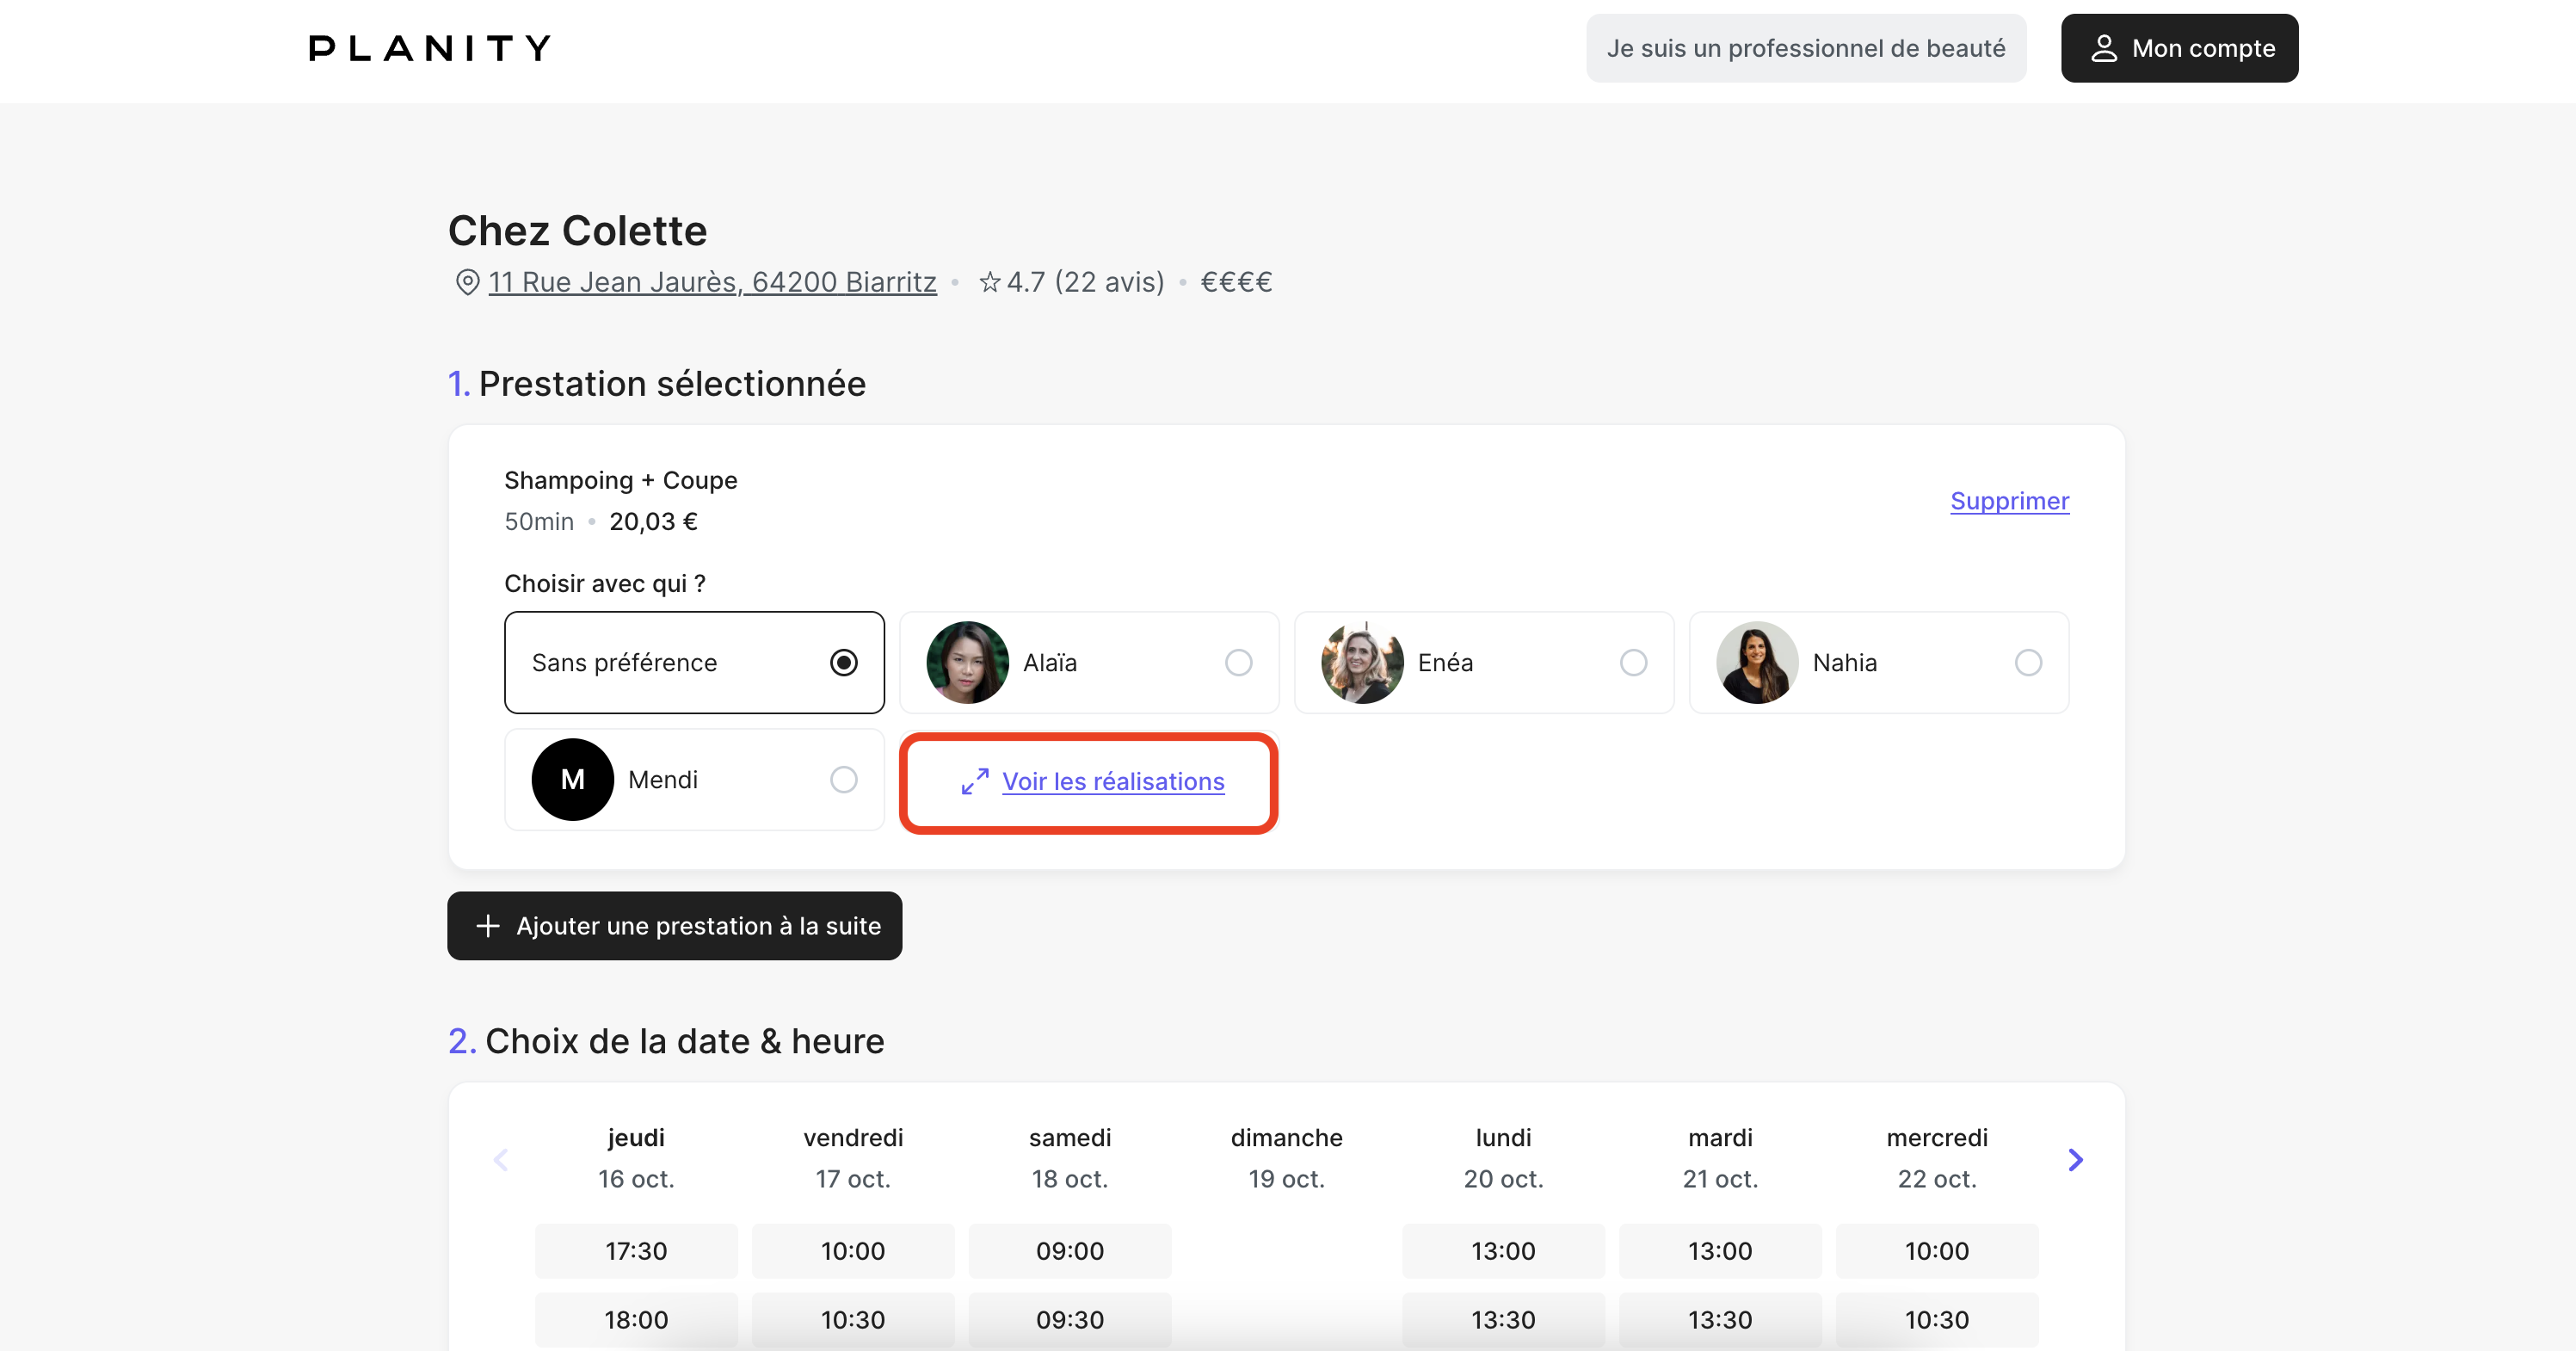Show next week's dates with right chevron

[2075, 1159]
